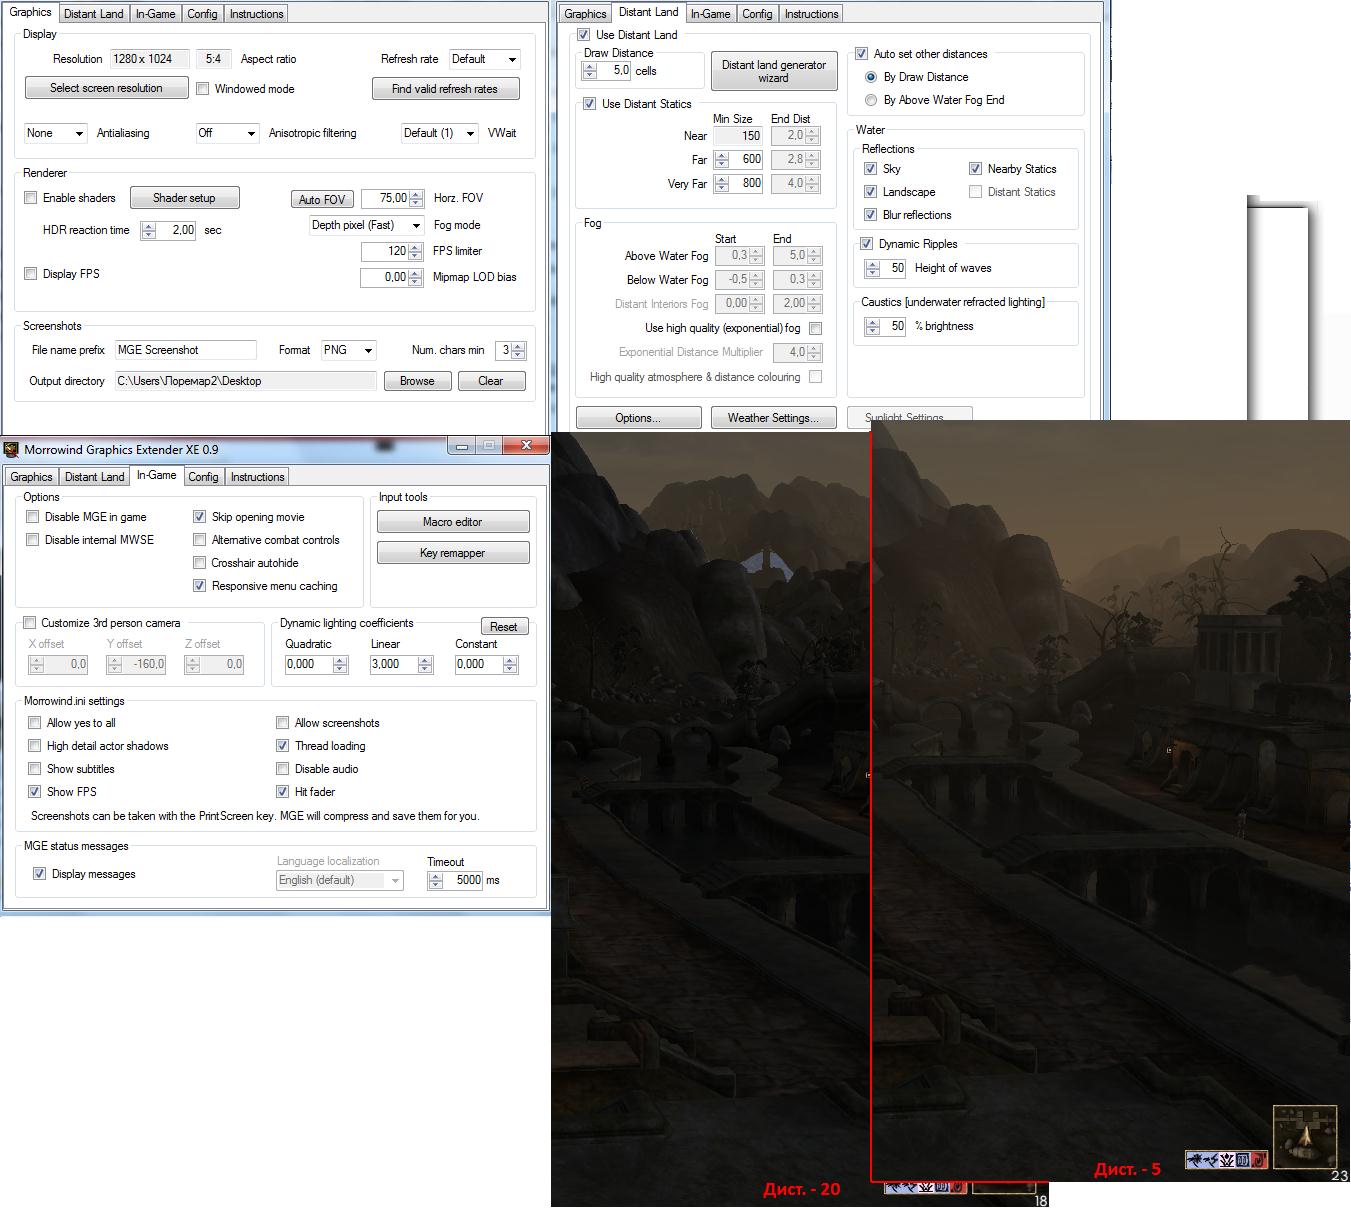This screenshot has height=1208, width=1351.
Task: Adjust the FPS limiter stepper
Action: [x=415, y=252]
